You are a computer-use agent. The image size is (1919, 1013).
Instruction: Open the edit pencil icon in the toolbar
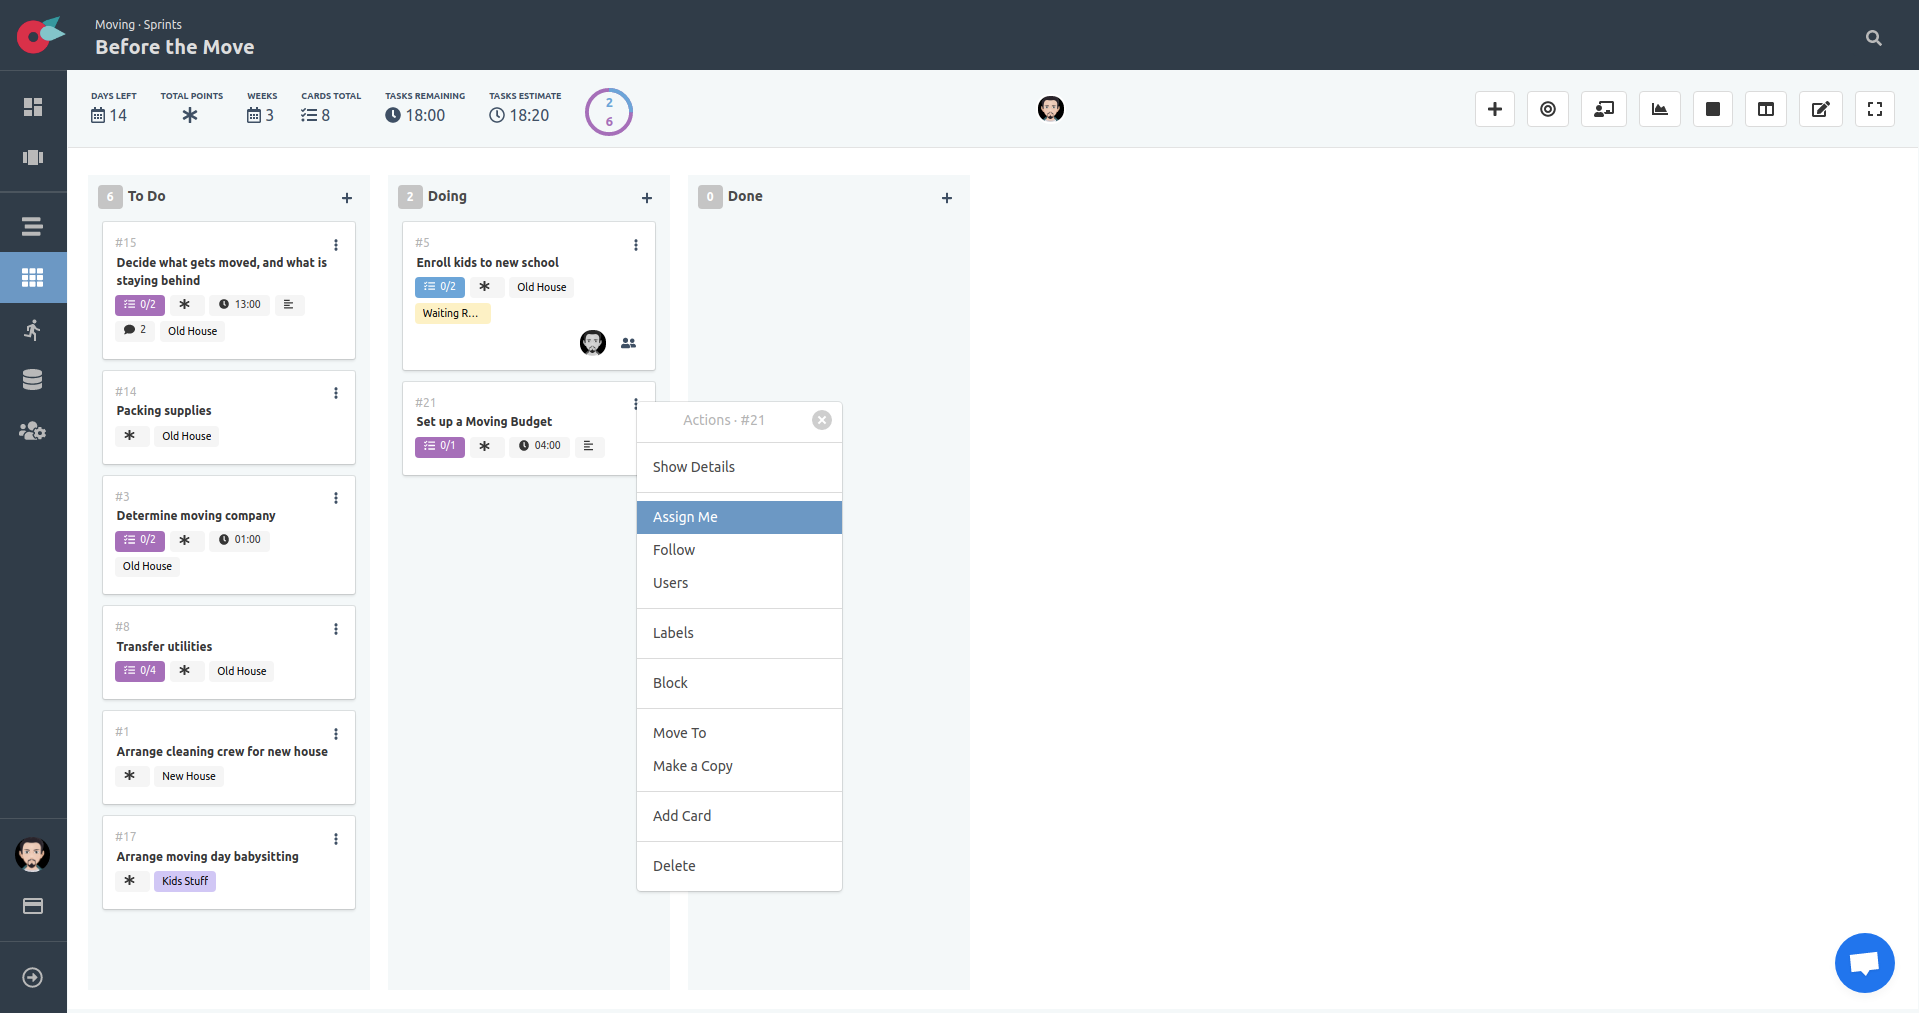(1820, 109)
